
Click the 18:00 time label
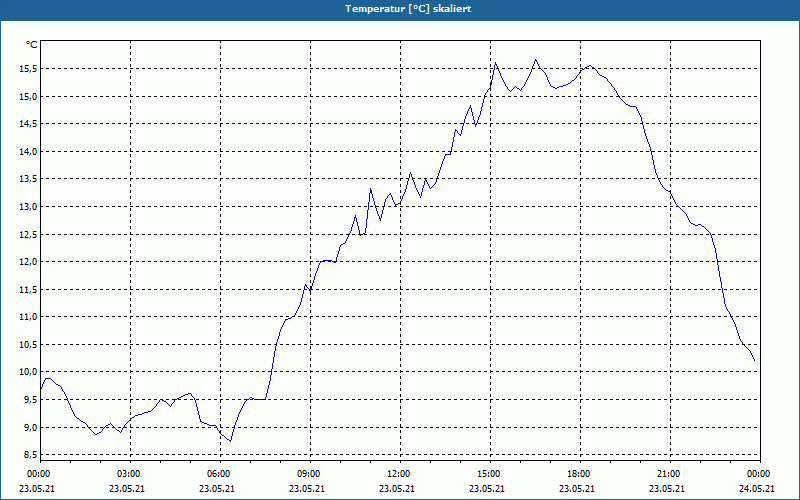(580, 474)
